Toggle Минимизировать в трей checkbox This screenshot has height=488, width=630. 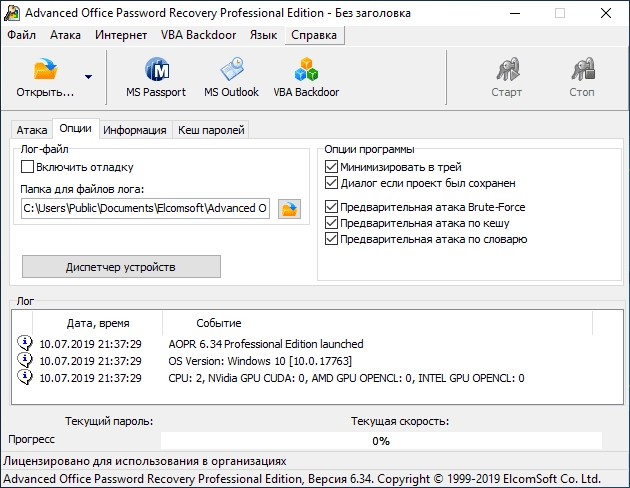tap(331, 167)
